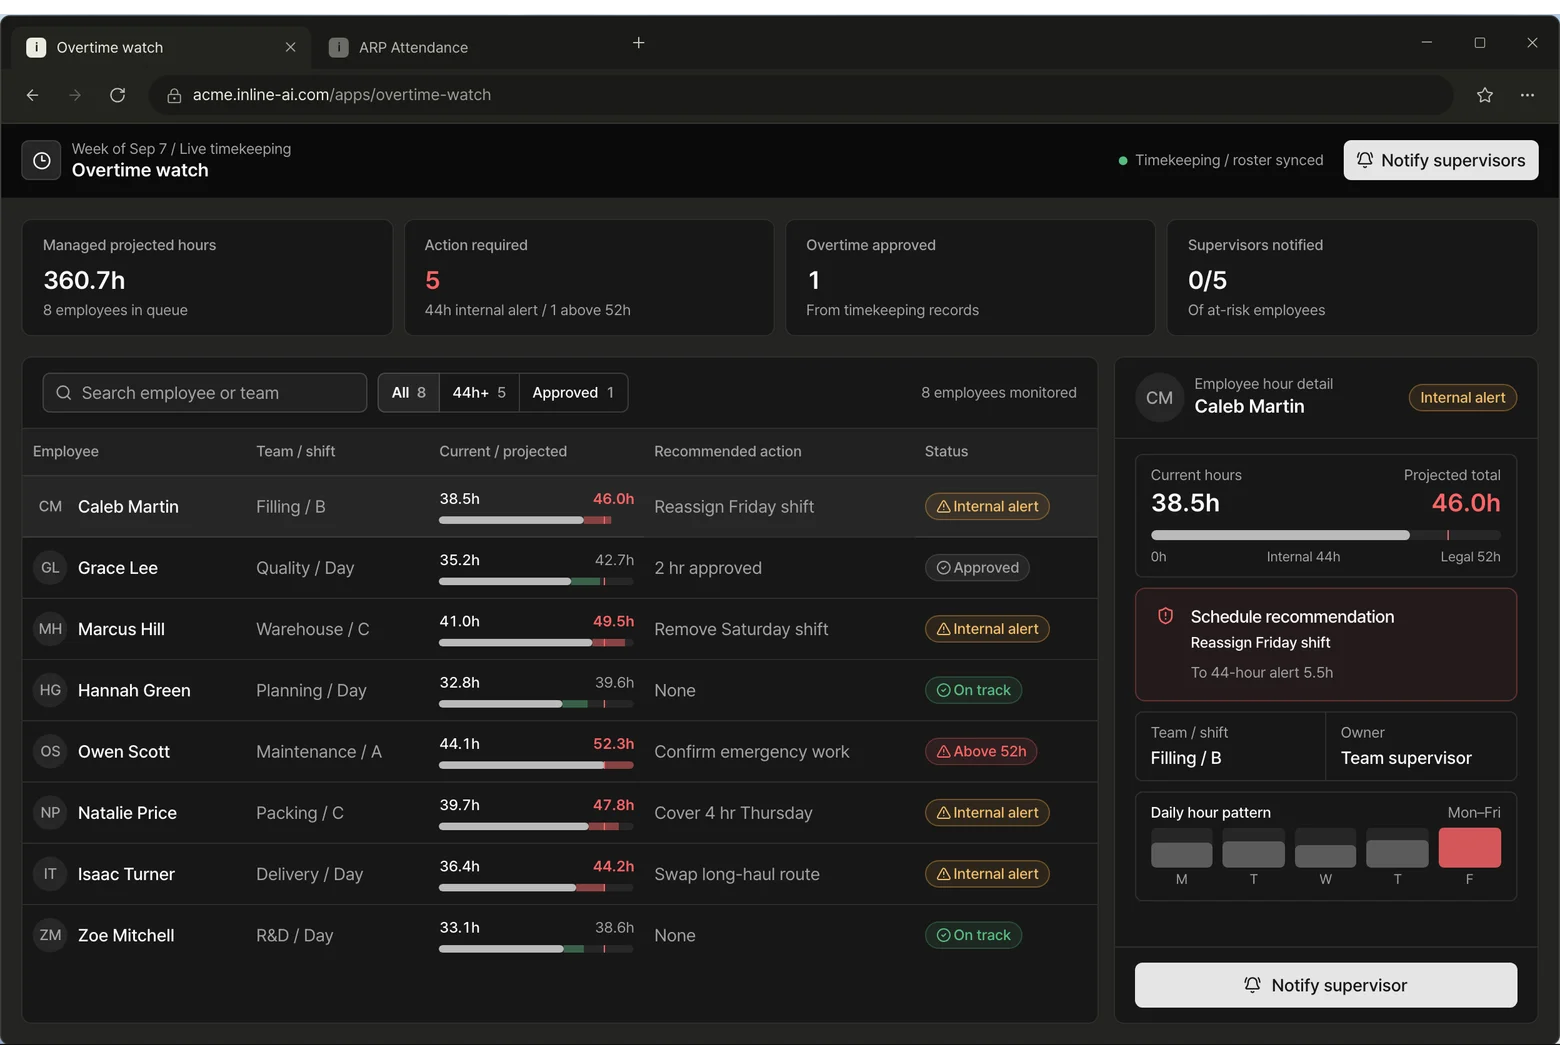This screenshot has width=1560, height=1060.
Task: Click Owen Scott's OS avatar
Action: click(x=50, y=752)
